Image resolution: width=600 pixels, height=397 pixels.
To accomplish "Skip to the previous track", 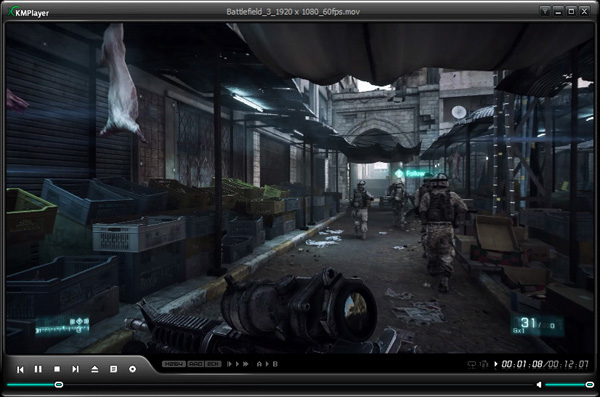I will (x=20, y=369).
